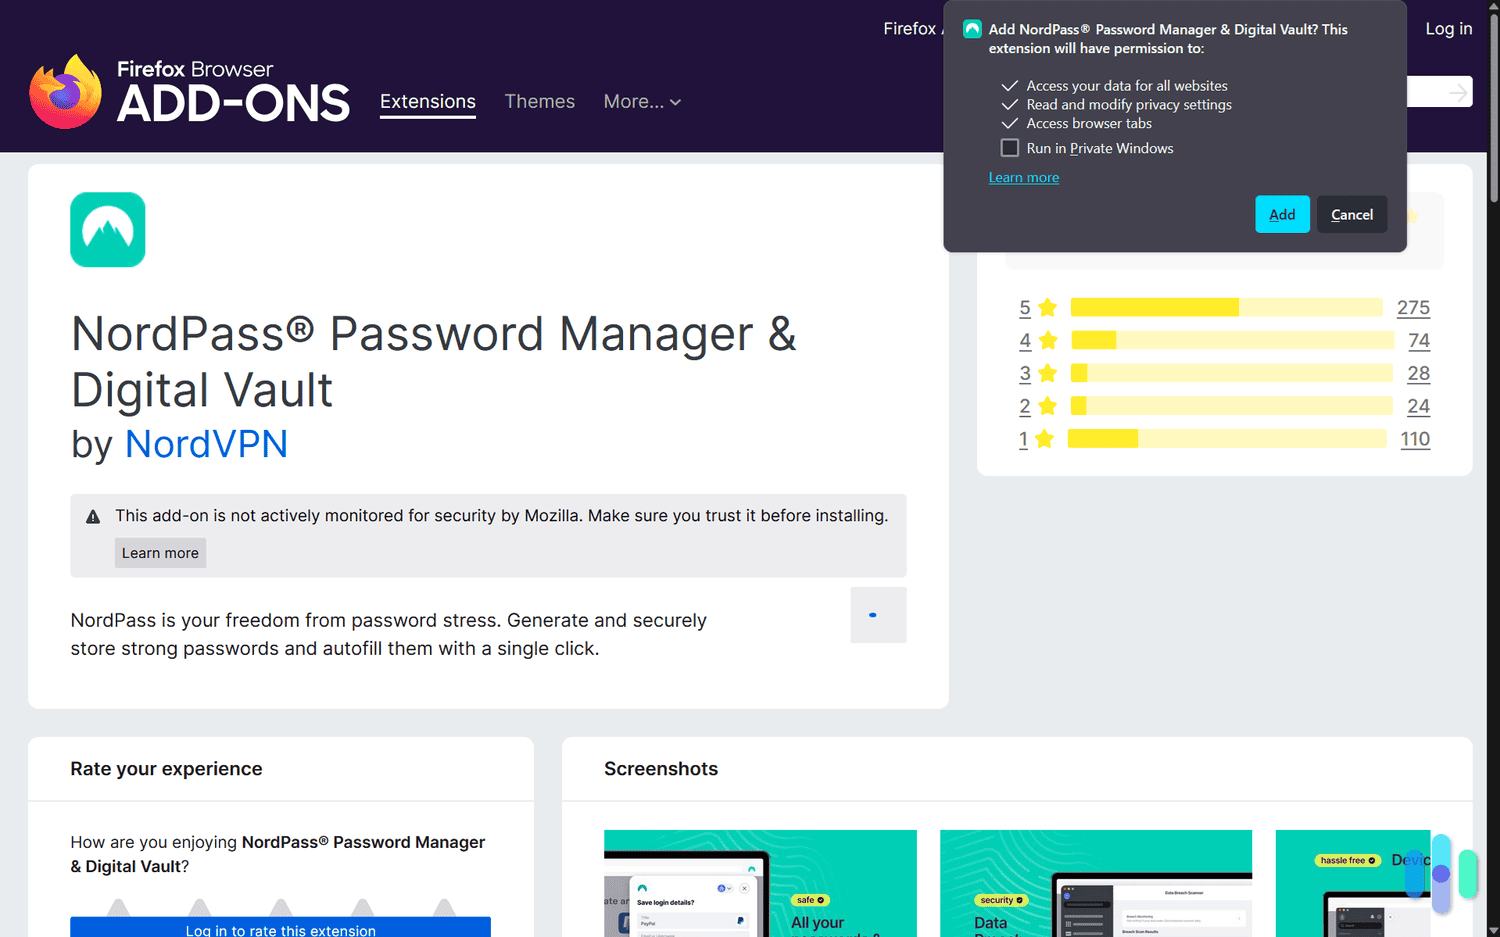Click the star icon on the 2-star rating row
1500x937 pixels.
pyautogui.click(x=1046, y=406)
